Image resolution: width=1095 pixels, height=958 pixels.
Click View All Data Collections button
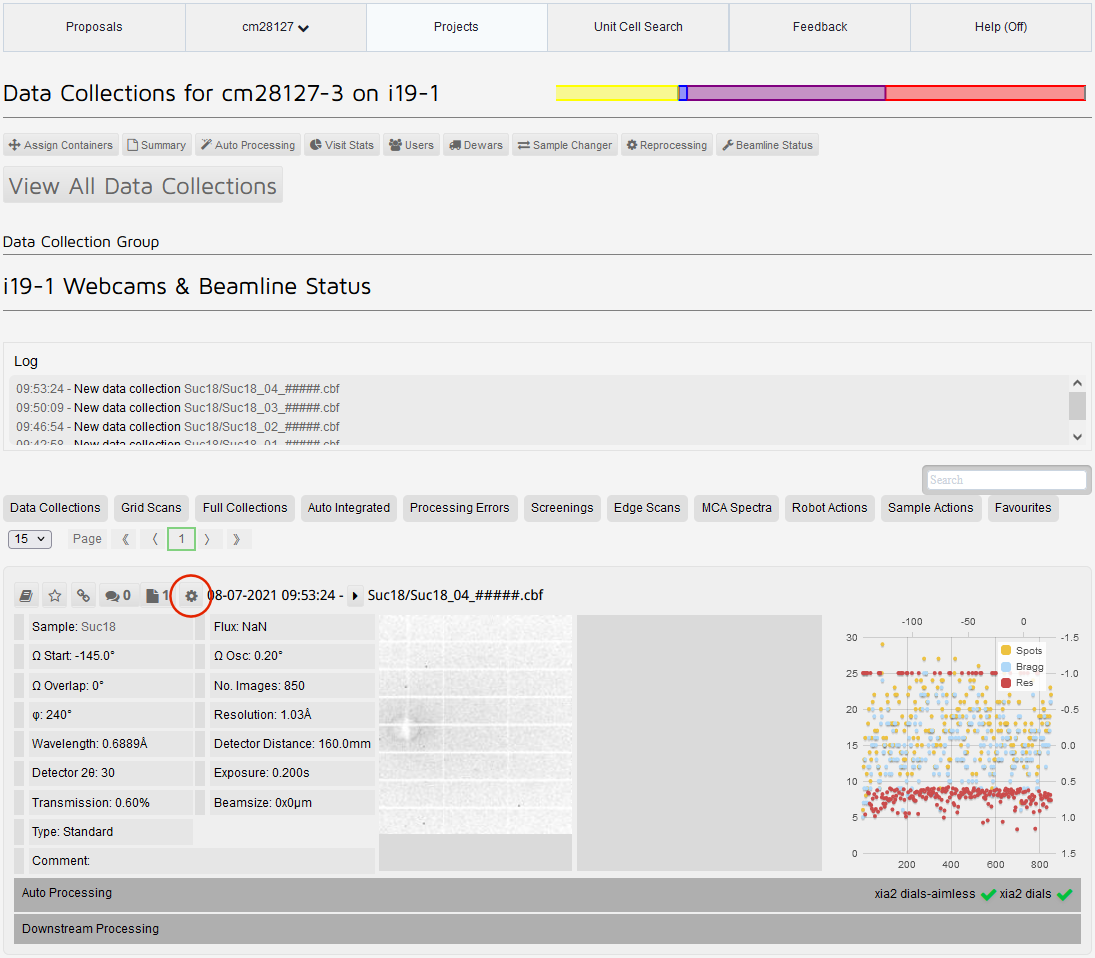point(143,186)
